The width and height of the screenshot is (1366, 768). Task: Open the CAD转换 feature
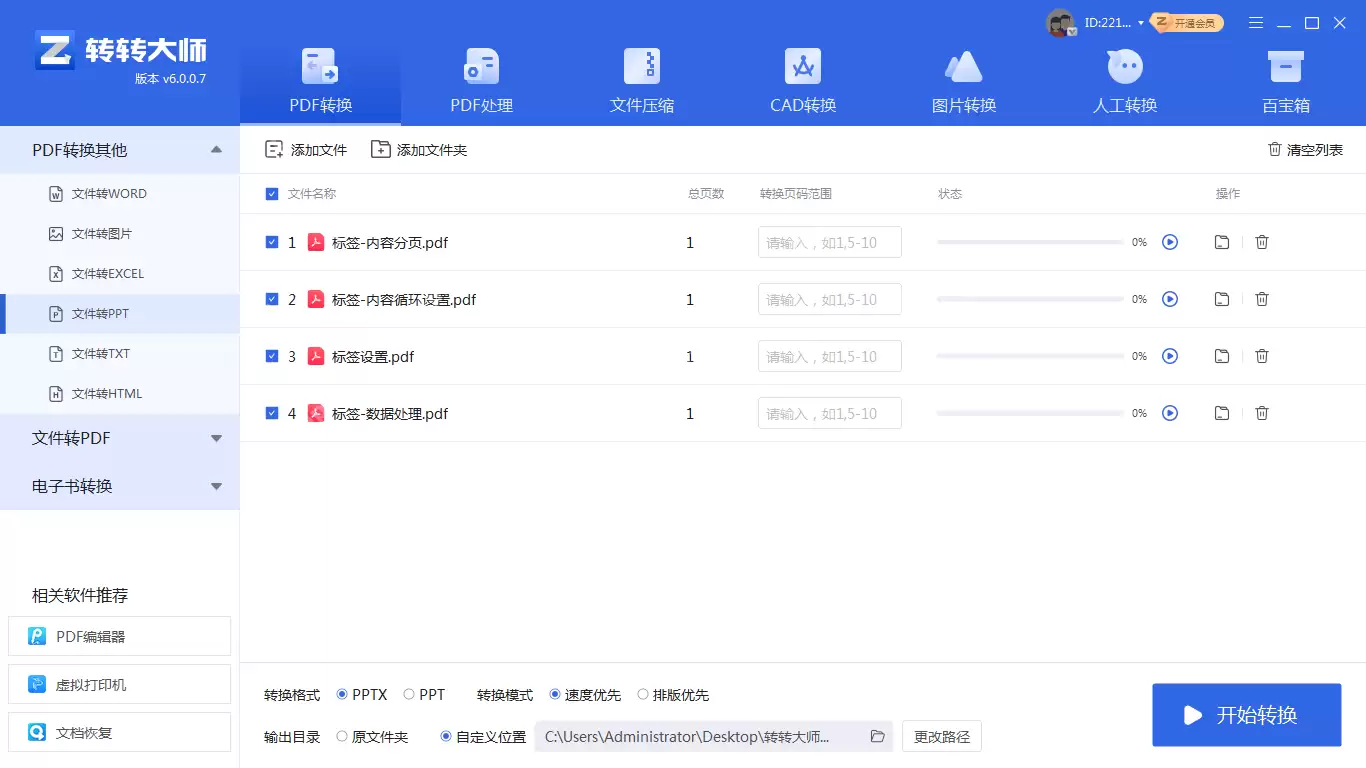tap(802, 80)
